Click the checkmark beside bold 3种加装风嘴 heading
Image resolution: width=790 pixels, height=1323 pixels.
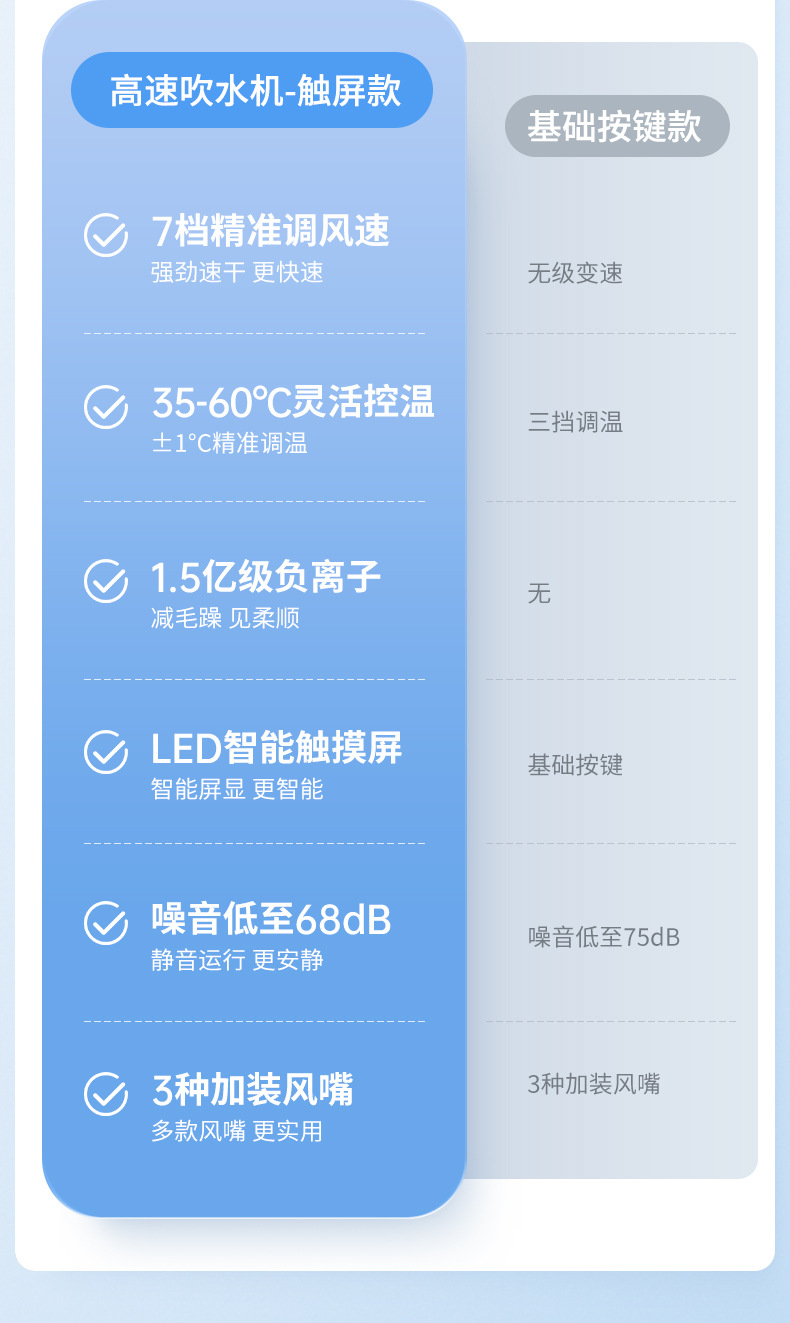105,1094
